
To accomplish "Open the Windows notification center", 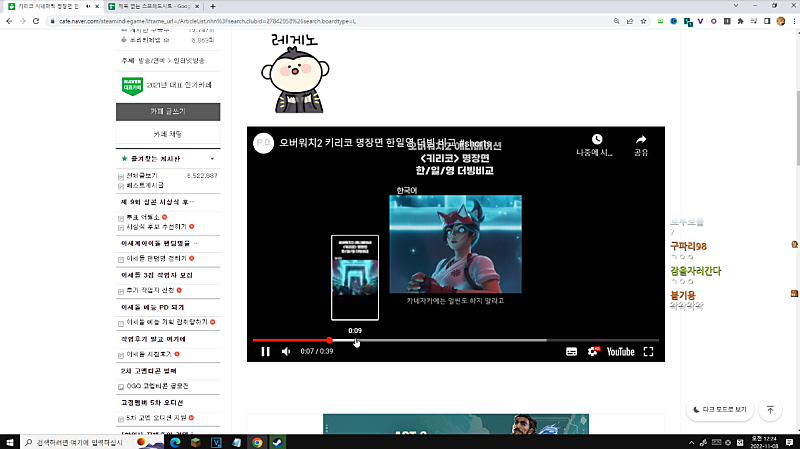I will point(789,442).
